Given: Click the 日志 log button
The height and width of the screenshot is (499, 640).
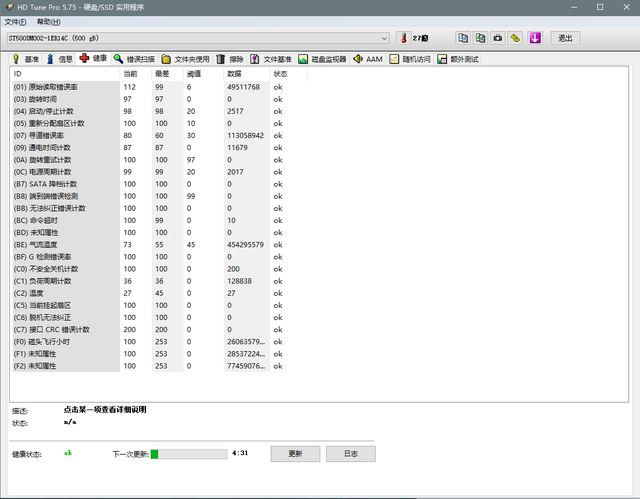Looking at the screenshot, I should click(351, 453).
